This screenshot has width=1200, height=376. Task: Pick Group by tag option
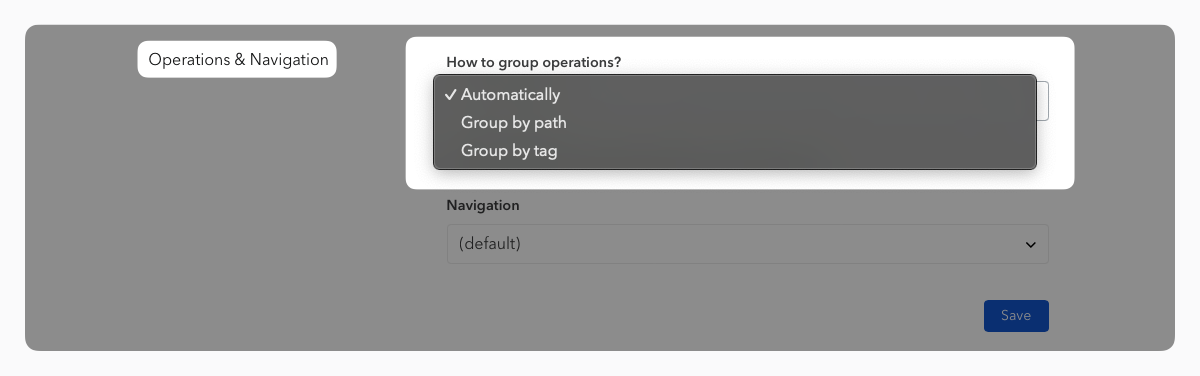coord(735,151)
